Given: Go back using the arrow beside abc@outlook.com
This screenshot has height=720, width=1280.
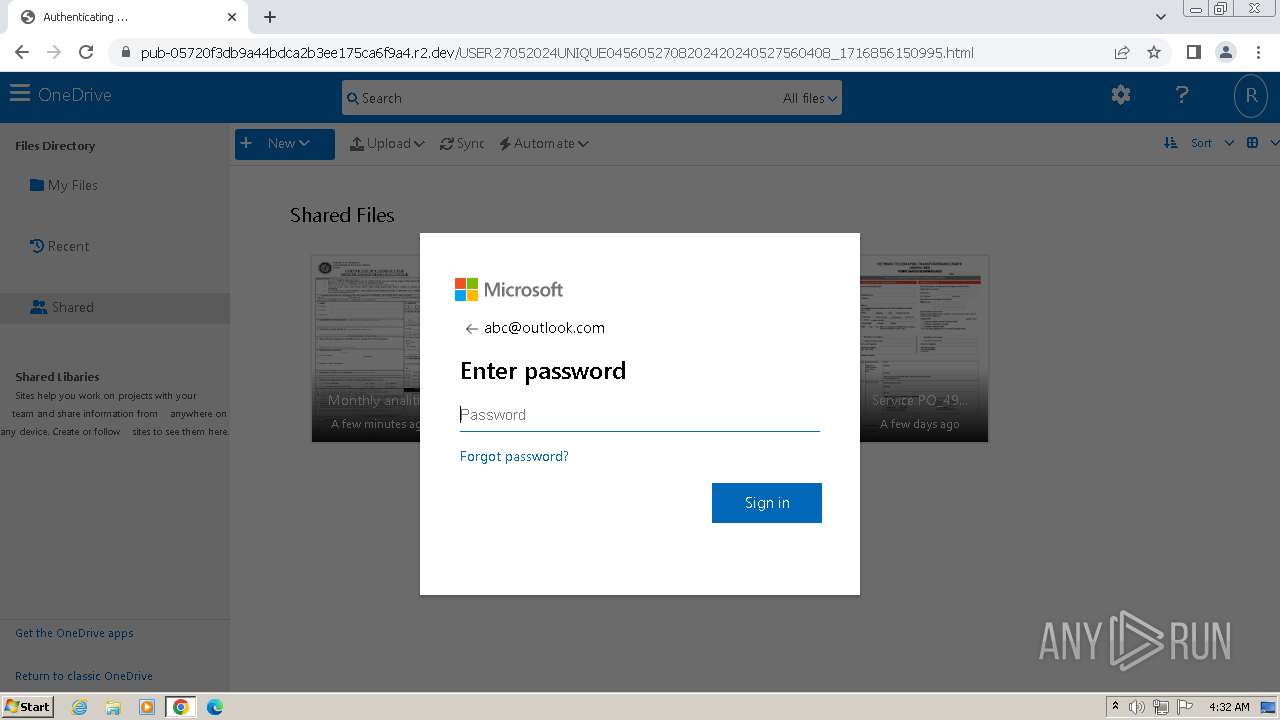Looking at the screenshot, I should point(471,328).
